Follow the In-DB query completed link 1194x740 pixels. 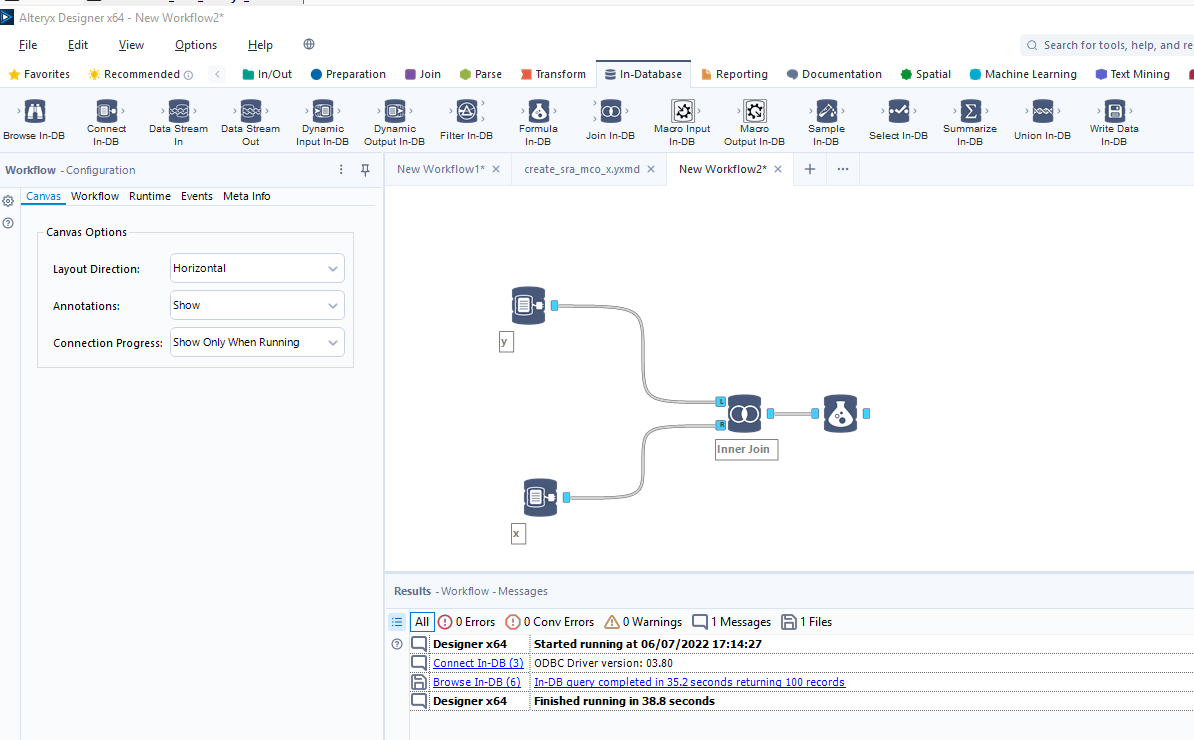[x=688, y=681]
